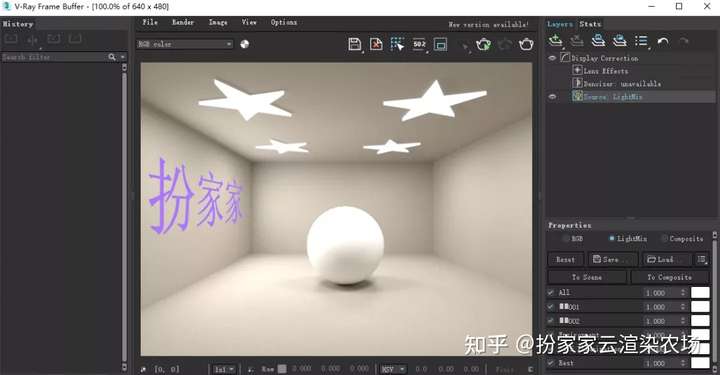Open the HSV color mode dropdown
This screenshot has width=720, height=375.
pyautogui.click(x=393, y=369)
